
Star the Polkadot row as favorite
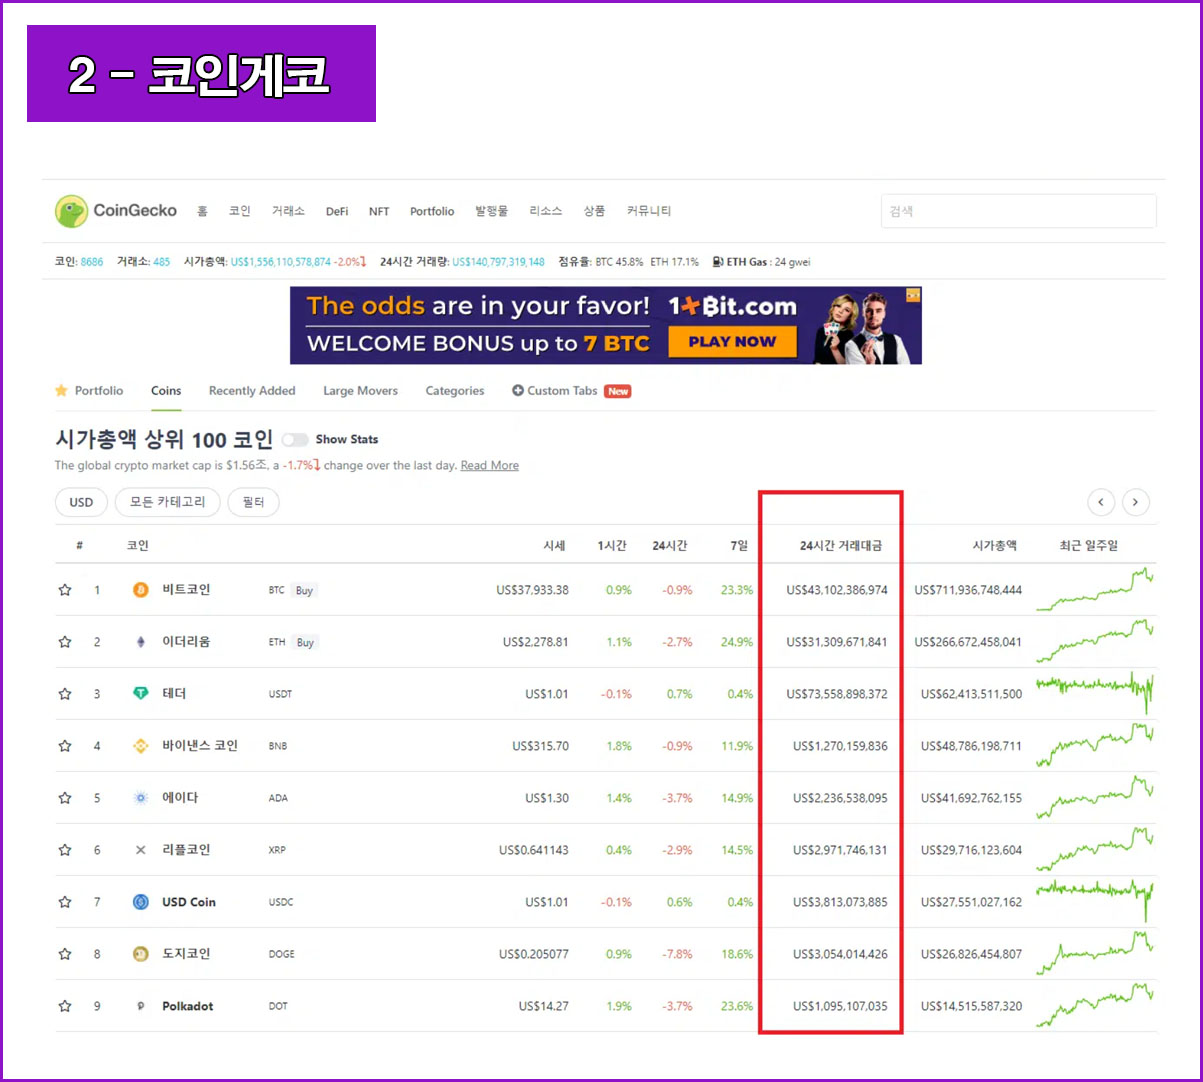tap(65, 1006)
